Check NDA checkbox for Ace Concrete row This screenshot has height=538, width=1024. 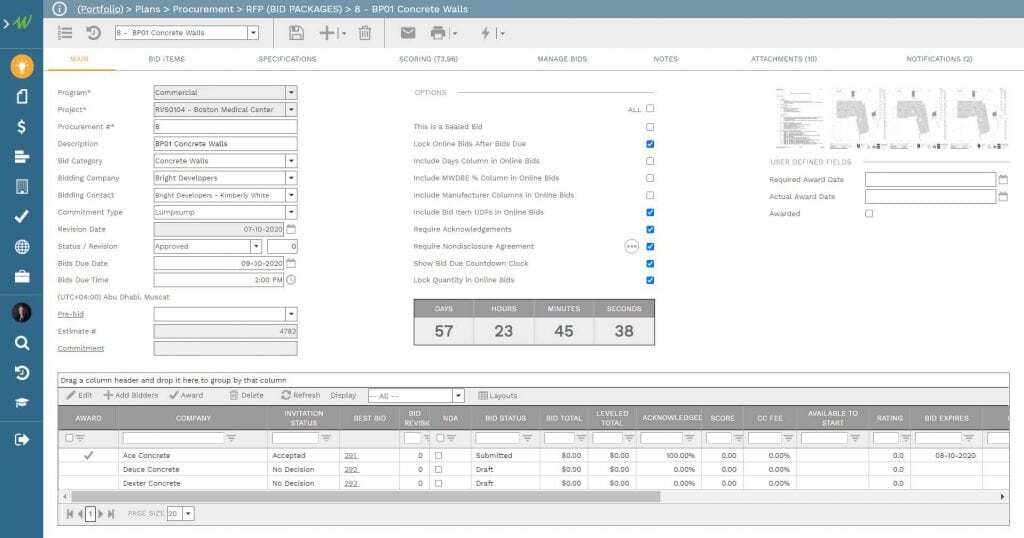coord(438,456)
